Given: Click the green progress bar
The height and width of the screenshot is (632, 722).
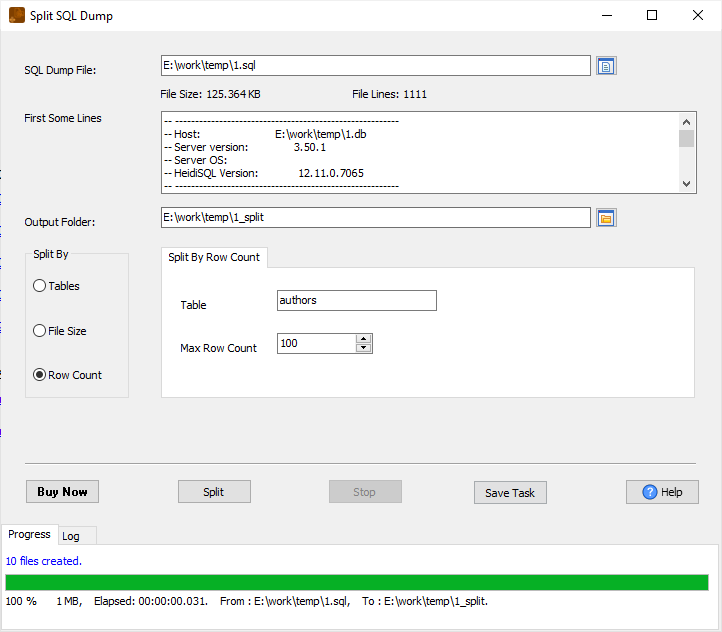Looking at the screenshot, I should (x=357, y=582).
